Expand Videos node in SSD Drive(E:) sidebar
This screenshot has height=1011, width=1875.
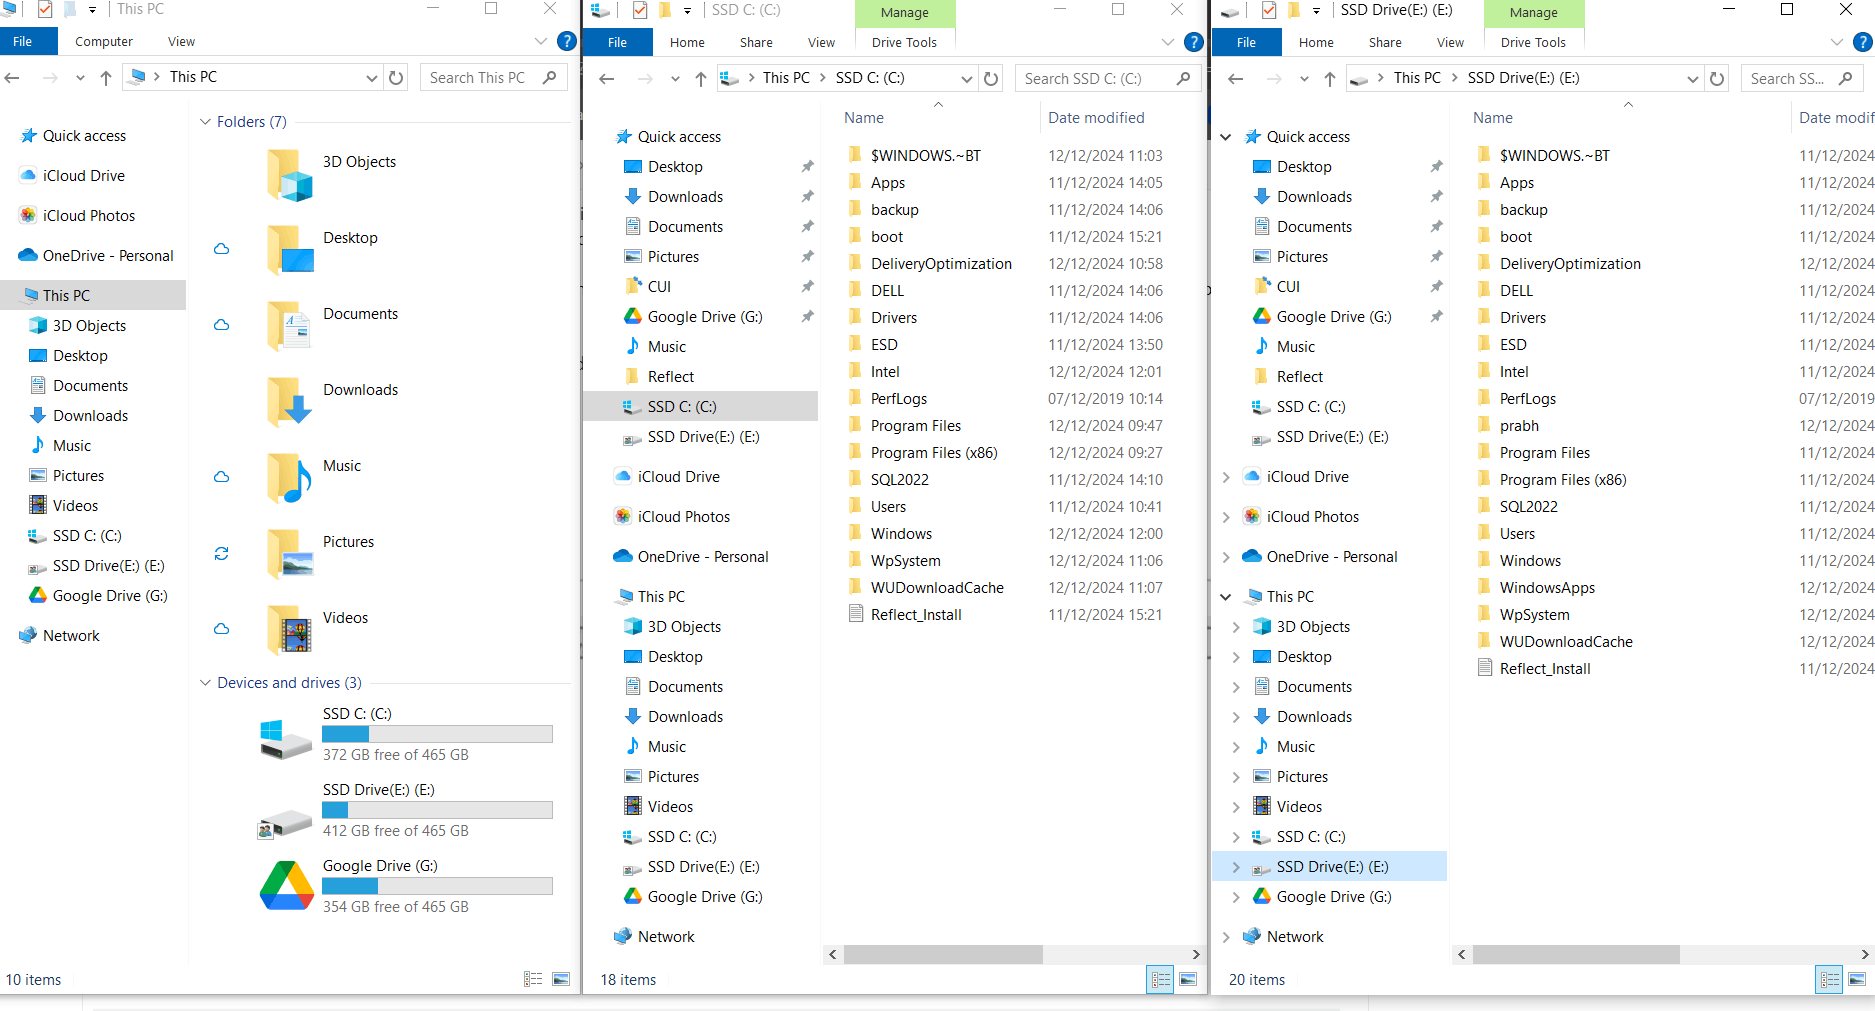click(1236, 807)
